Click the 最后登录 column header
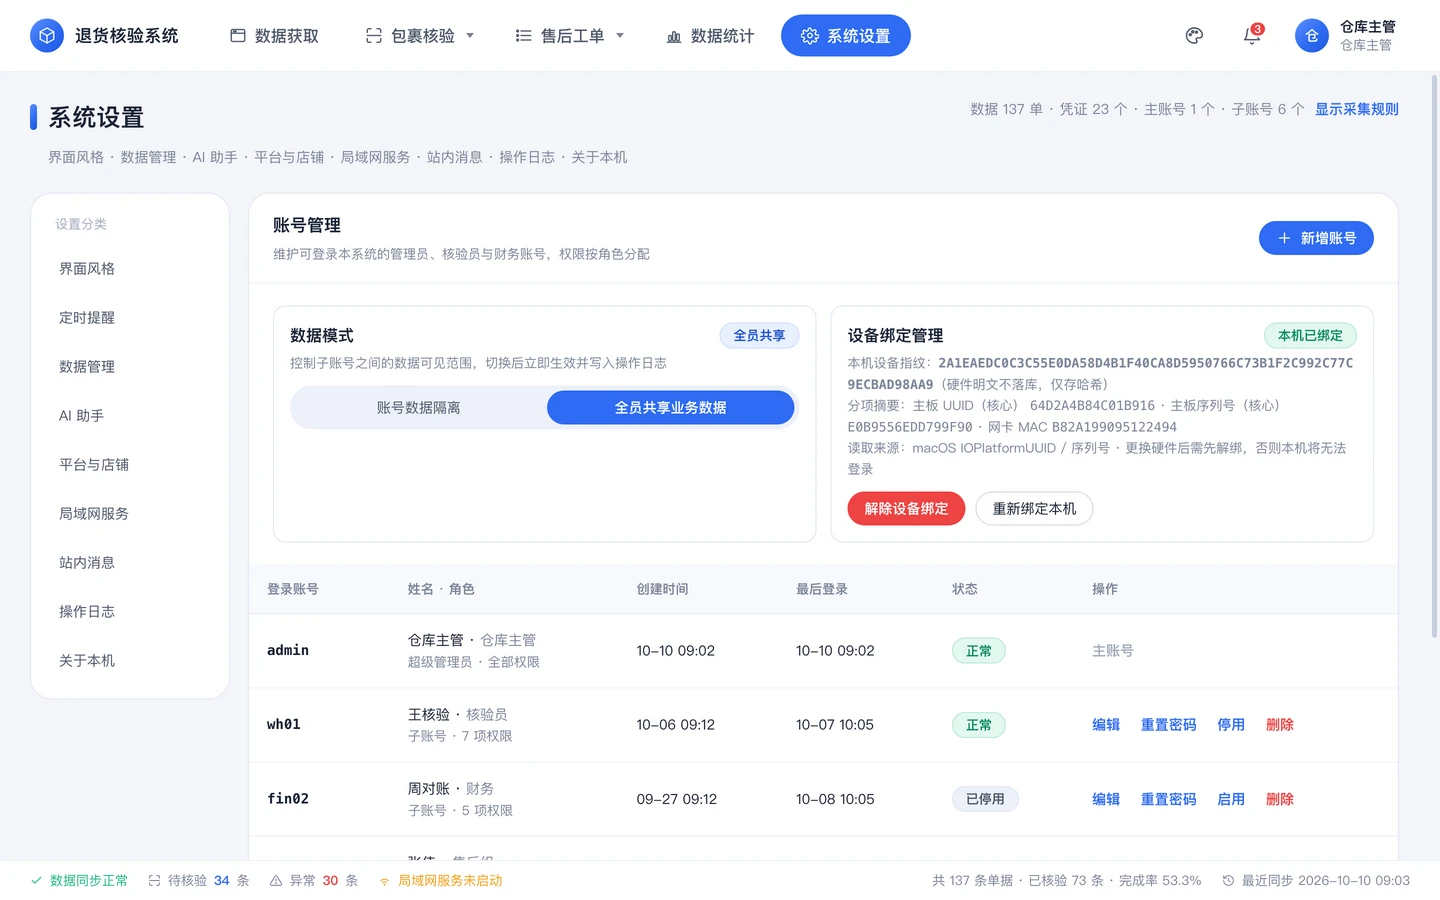 (822, 589)
